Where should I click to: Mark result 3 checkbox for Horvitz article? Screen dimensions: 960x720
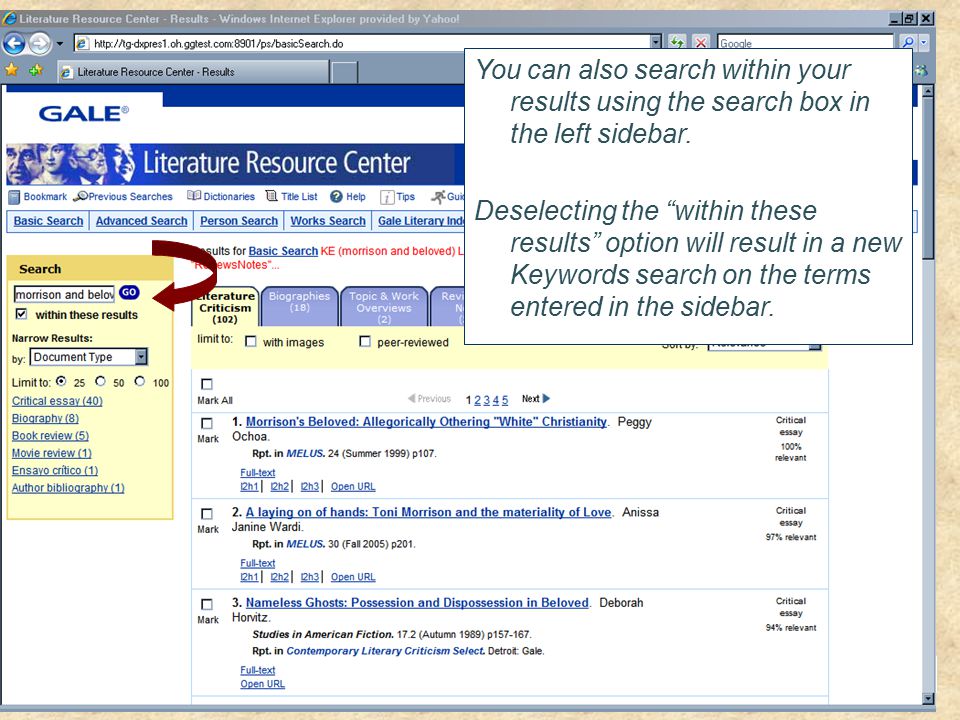coord(207,604)
